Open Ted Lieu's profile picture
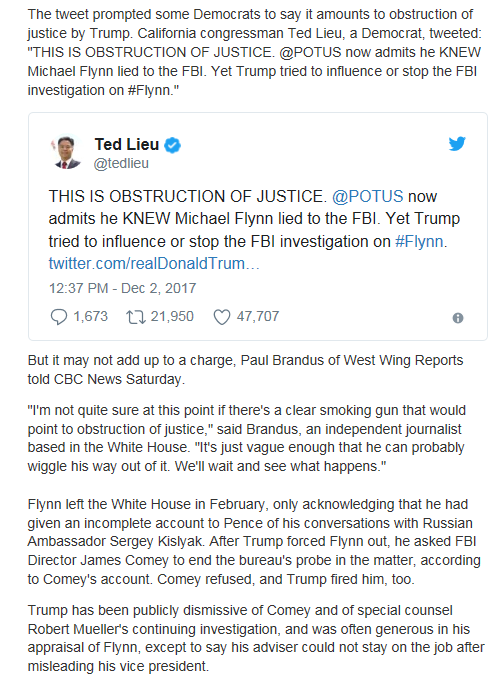The image size is (502, 683). click(67, 152)
